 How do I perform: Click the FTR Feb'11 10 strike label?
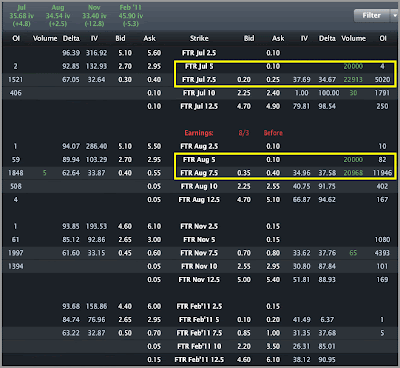tap(199, 346)
